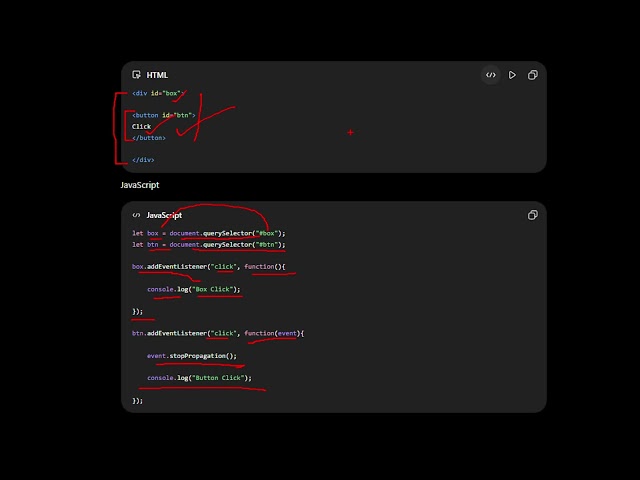This screenshot has height=480, width=640.
Task: Click the JavaScript heading between blocks
Action: coord(140,185)
